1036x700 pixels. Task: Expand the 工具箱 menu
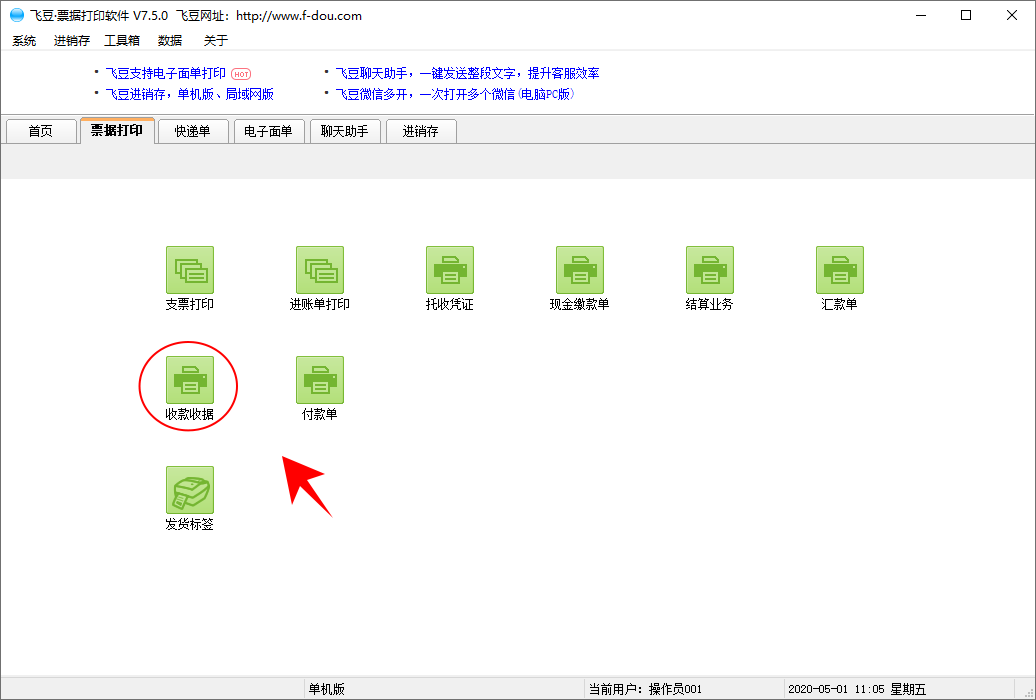tap(122, 41)
